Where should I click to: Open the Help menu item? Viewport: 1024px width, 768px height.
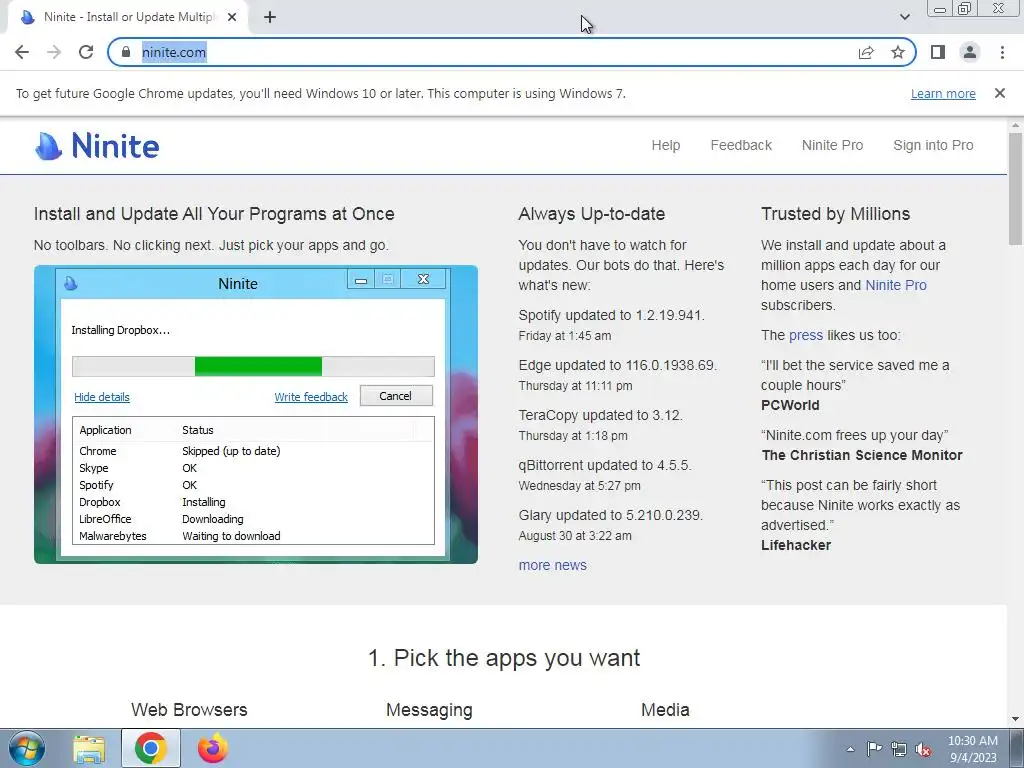click(x=665, y=145)
